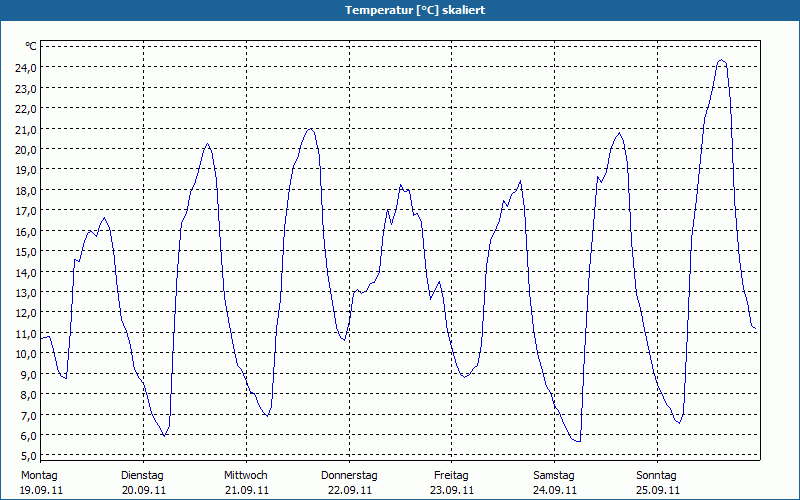Click Wednesday's temperature peak at 21°C
The height and width of the screenshot is (500, 800).
pos(310,129)
